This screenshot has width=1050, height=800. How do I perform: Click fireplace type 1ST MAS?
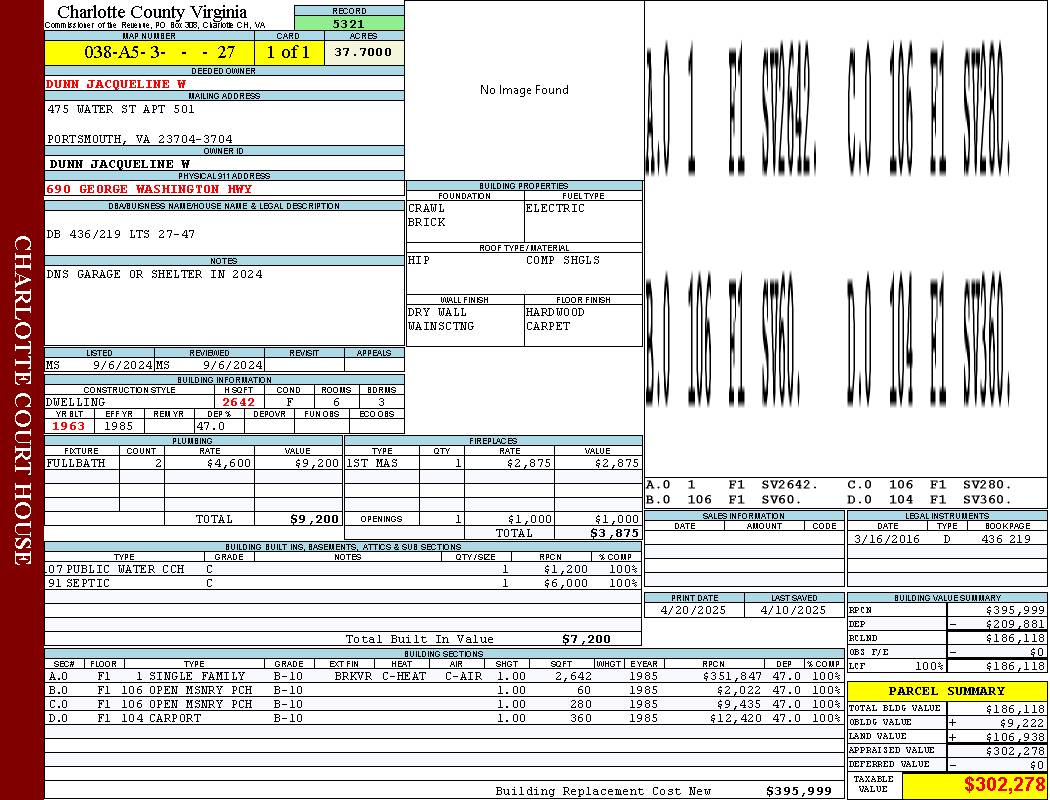pos(372,463)
